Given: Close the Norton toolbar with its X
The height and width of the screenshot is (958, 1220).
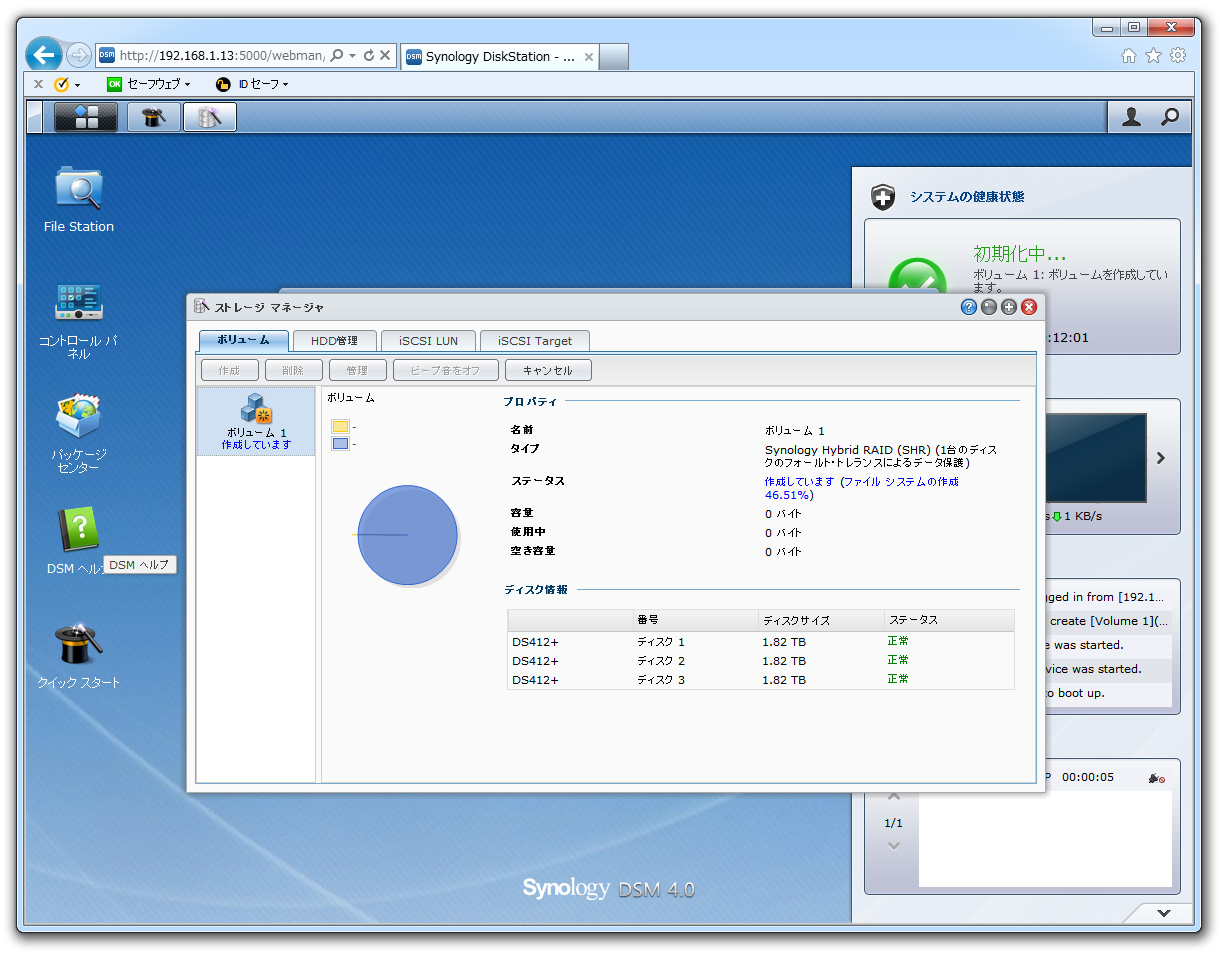Looking at the screenshot, I should tap(38, 85).
